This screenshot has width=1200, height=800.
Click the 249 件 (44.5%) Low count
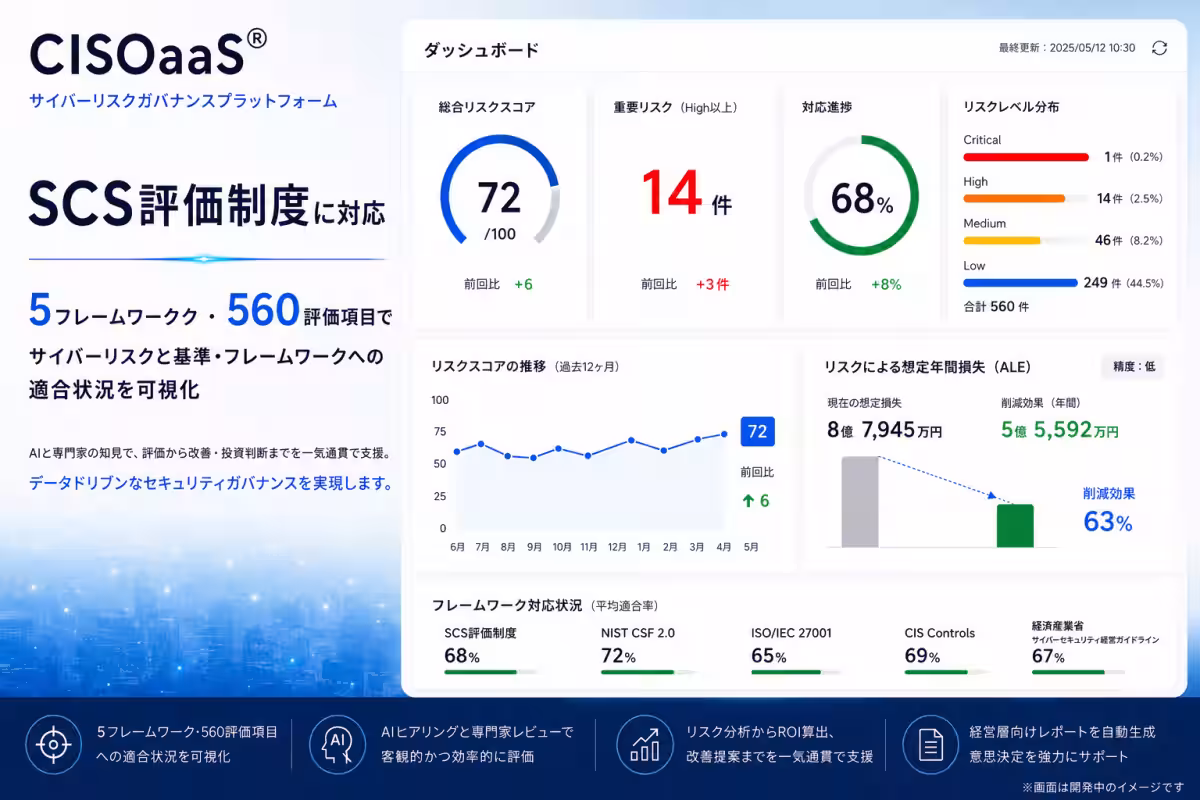(x=1124, y=283)
